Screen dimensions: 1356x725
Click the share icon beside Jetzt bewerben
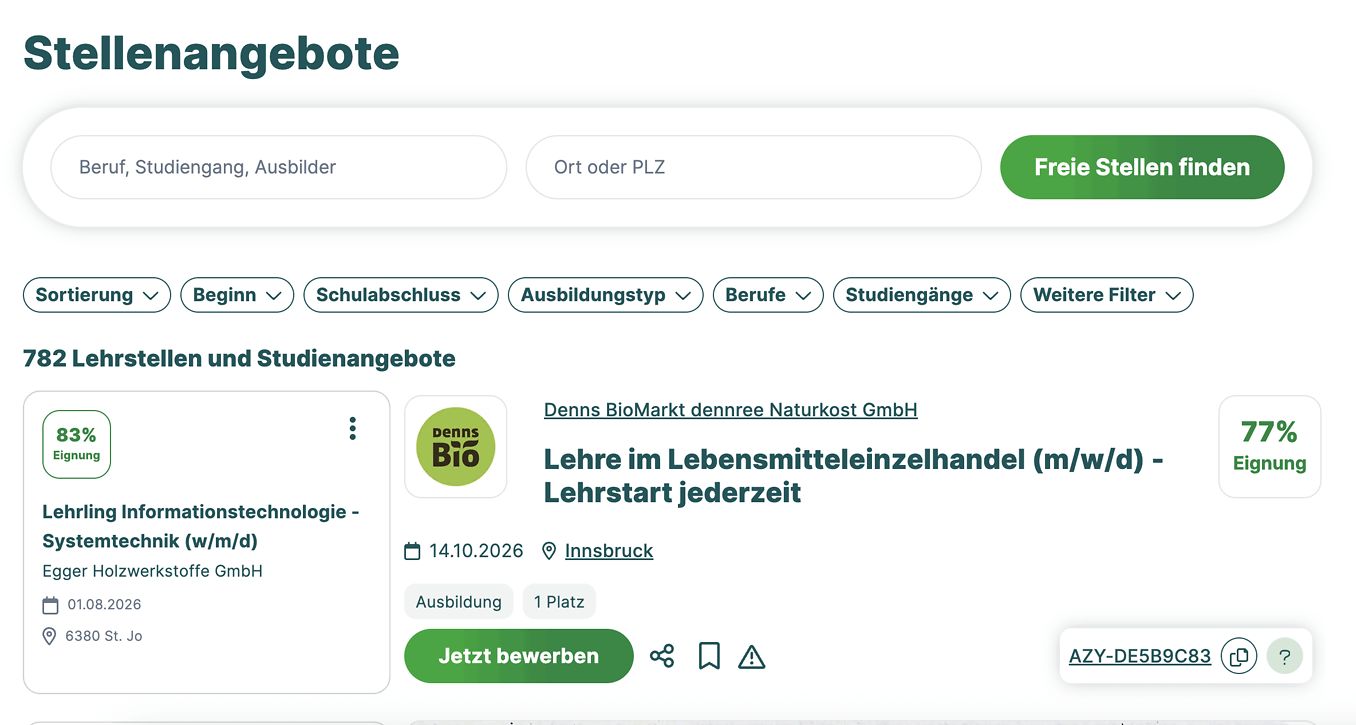pos(662,656)
